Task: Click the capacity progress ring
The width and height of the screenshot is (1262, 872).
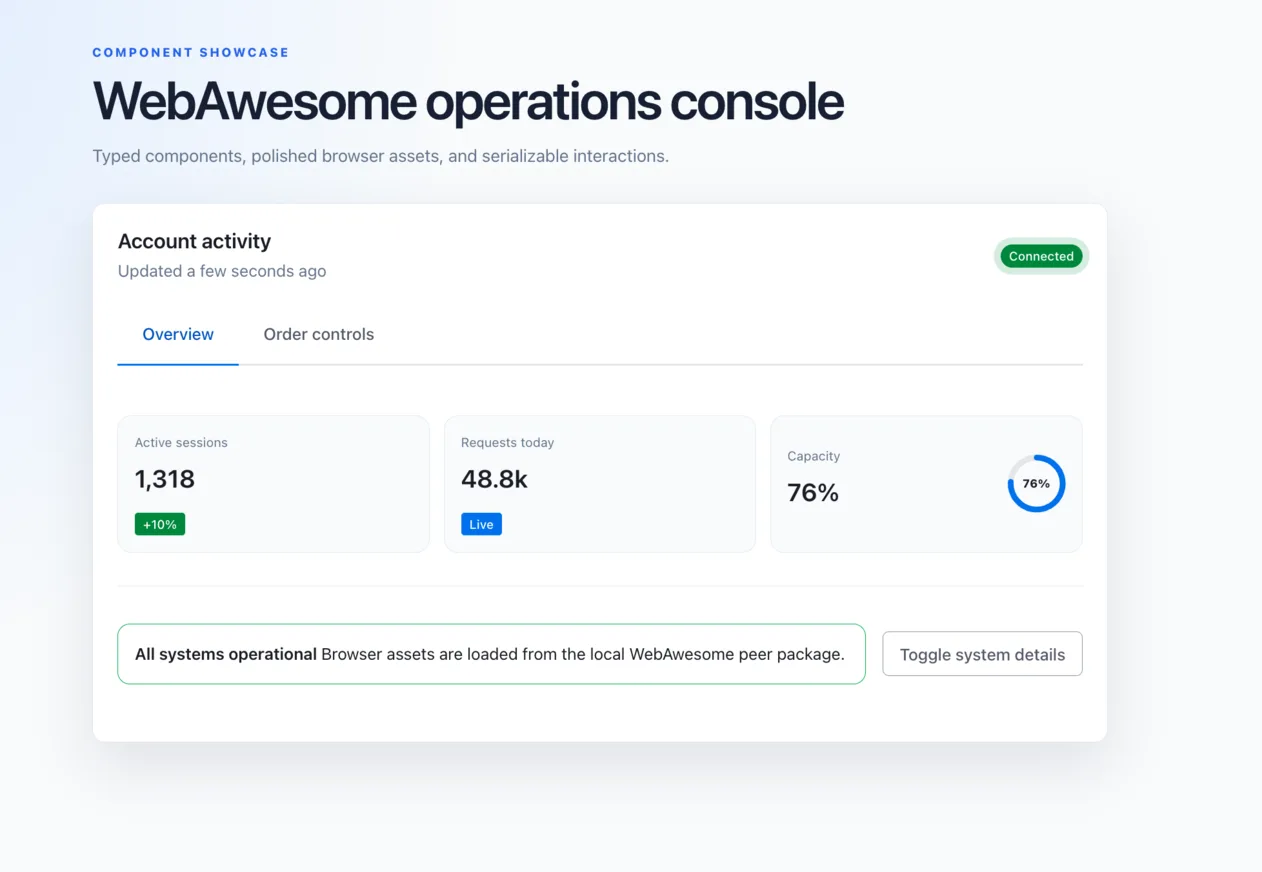Action: pyautogui.click(x=1036, y=484)
